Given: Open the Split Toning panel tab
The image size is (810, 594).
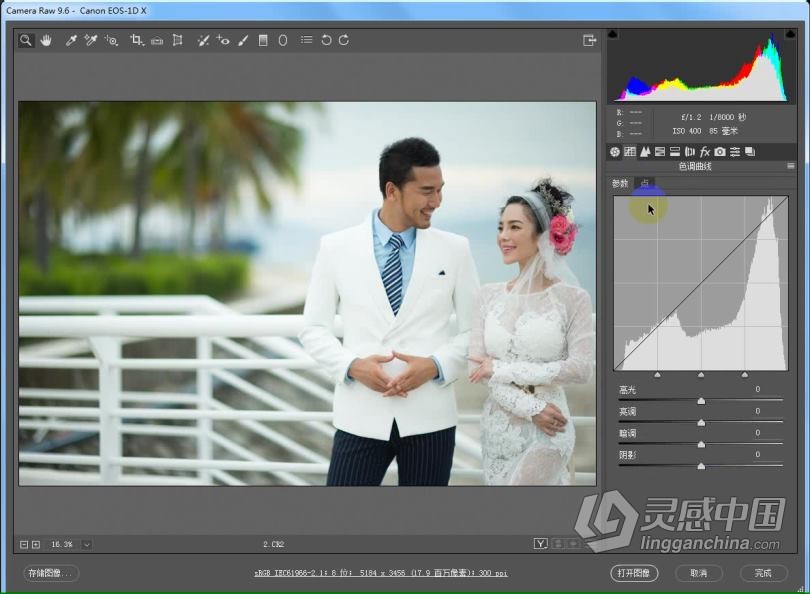Looking at the screenshot, I should (x=675, y=152).
